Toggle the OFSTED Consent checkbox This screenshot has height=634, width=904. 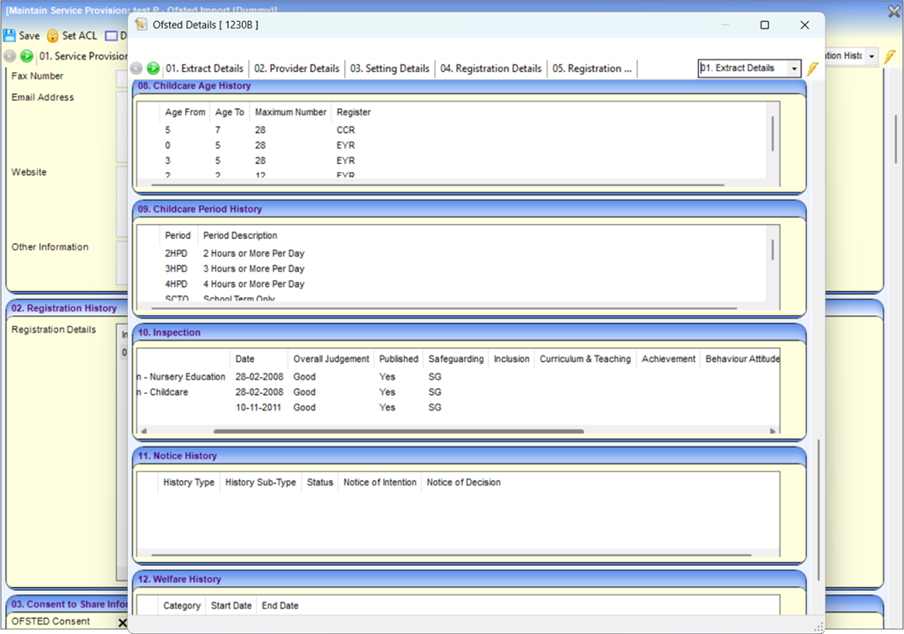(123, 622)
